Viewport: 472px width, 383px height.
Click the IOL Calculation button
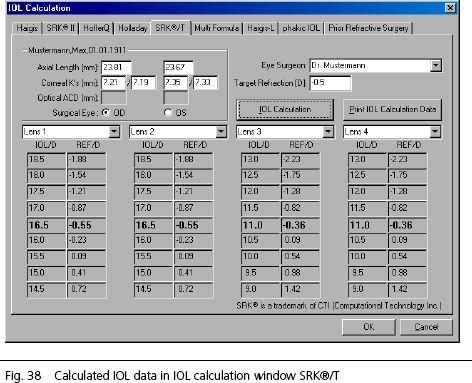(285, 109)
